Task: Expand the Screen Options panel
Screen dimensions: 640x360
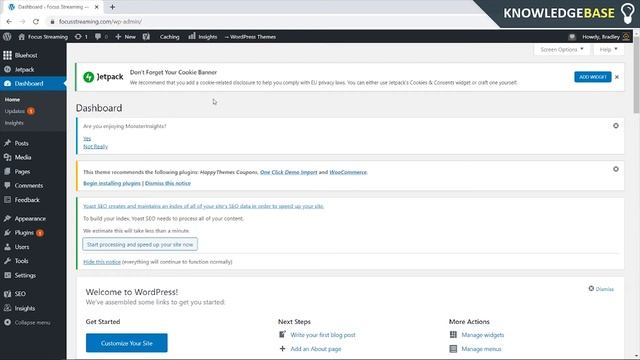Action: coord(562,49)
